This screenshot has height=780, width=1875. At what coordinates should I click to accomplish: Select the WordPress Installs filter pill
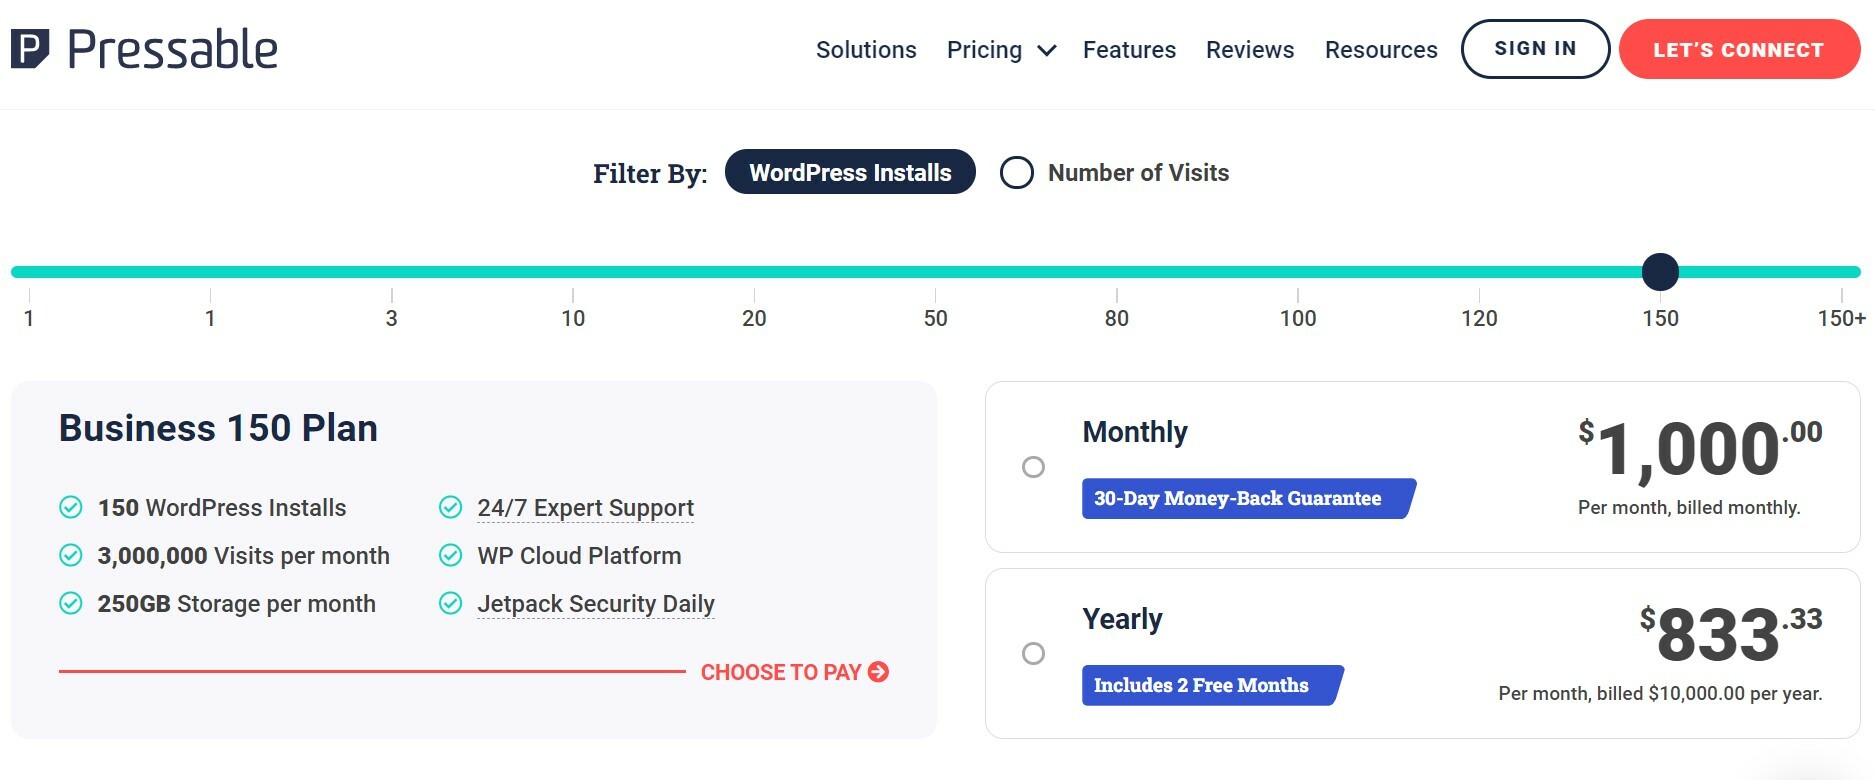850,173
